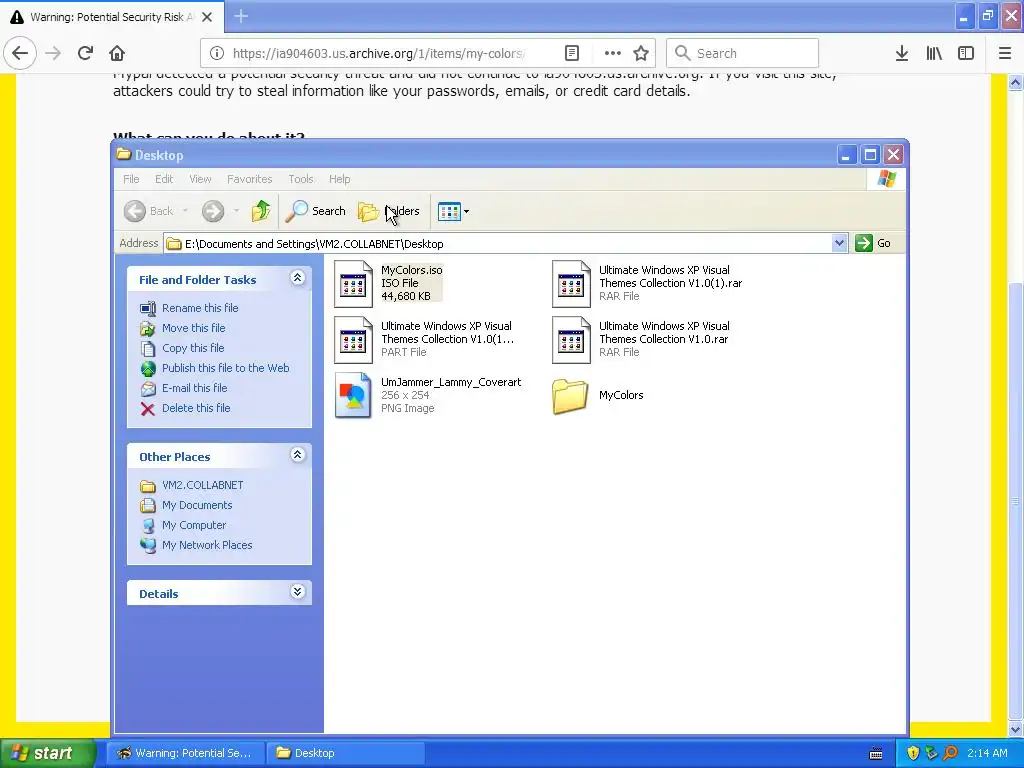The image size is (1024, 768).
Task: Open VM2.COLLABNET in Other Places
Action: (202, 485)
